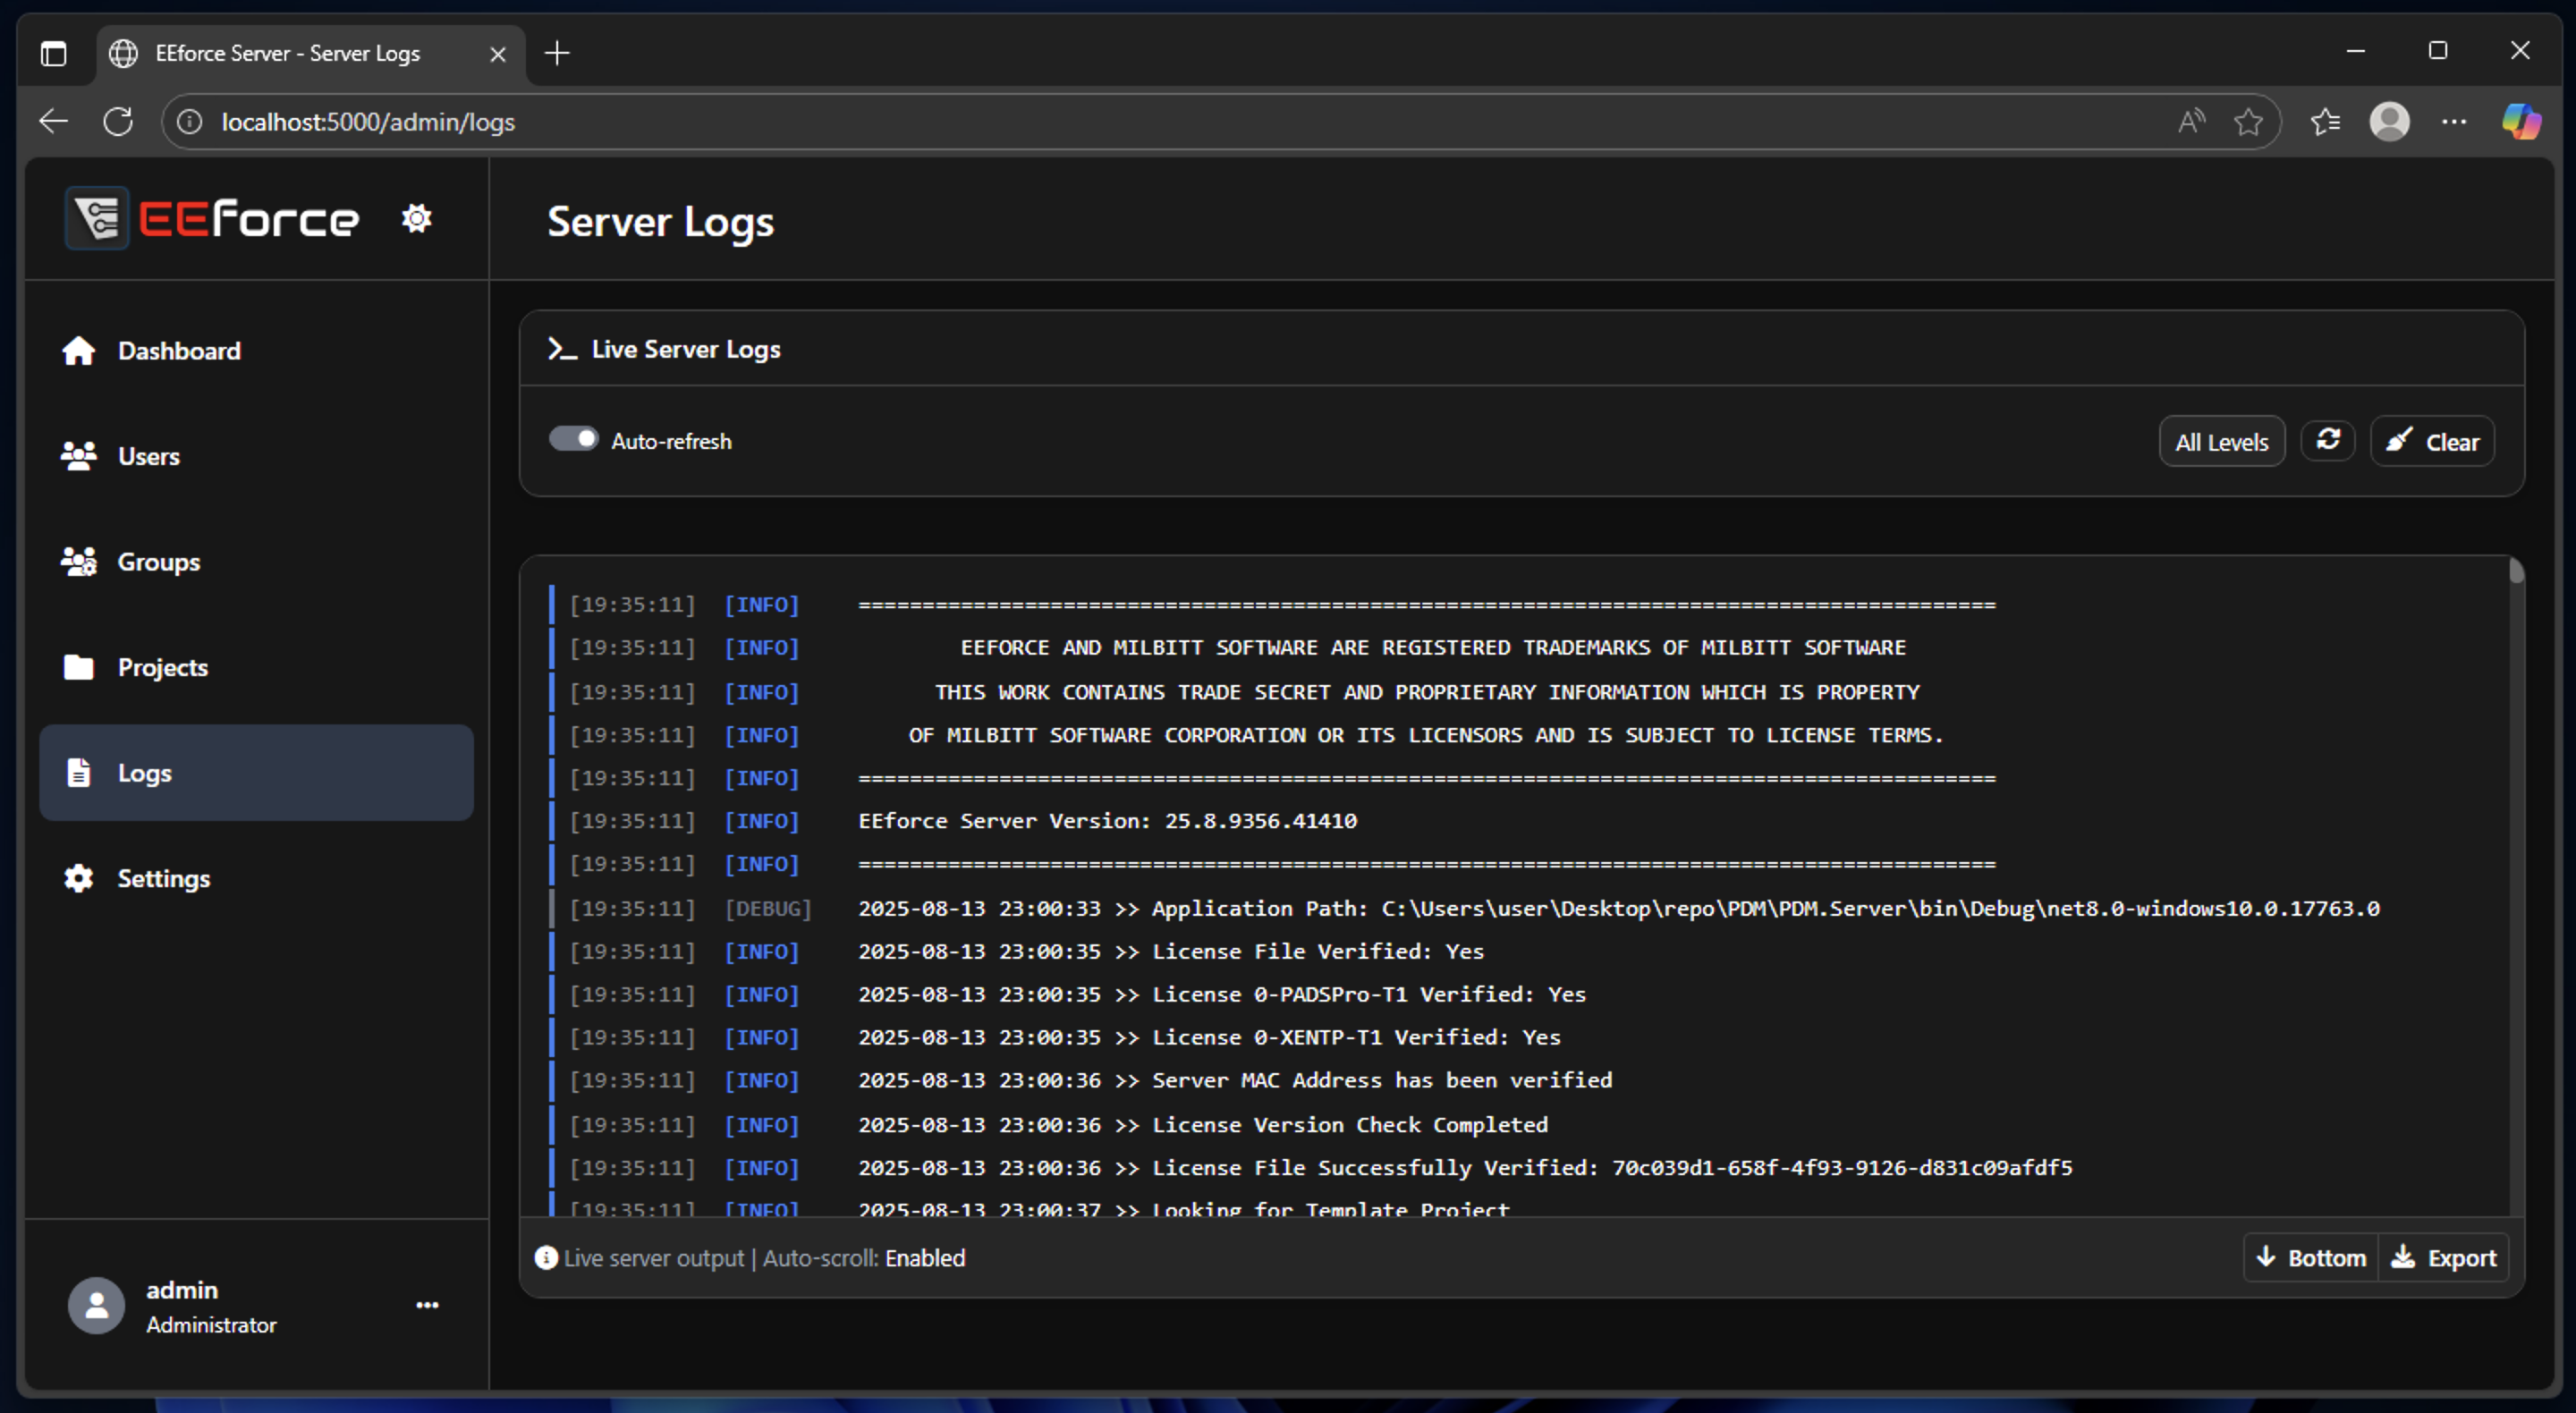
Task: Go to the Users section
Action: pos(256,456)
